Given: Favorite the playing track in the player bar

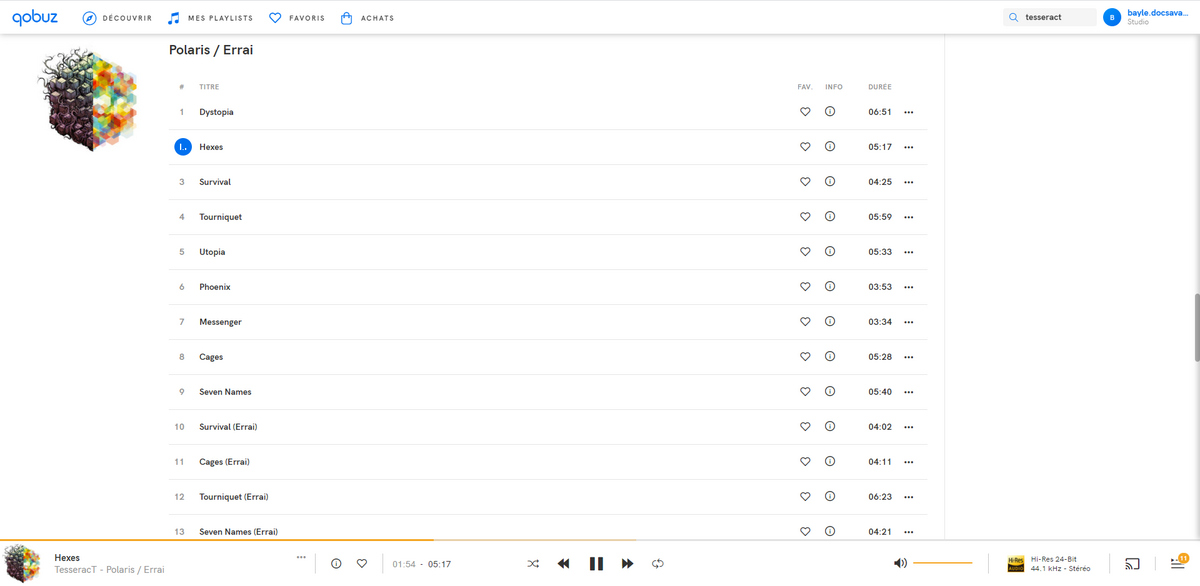Looking at the screenshot, I should (362, 564).
